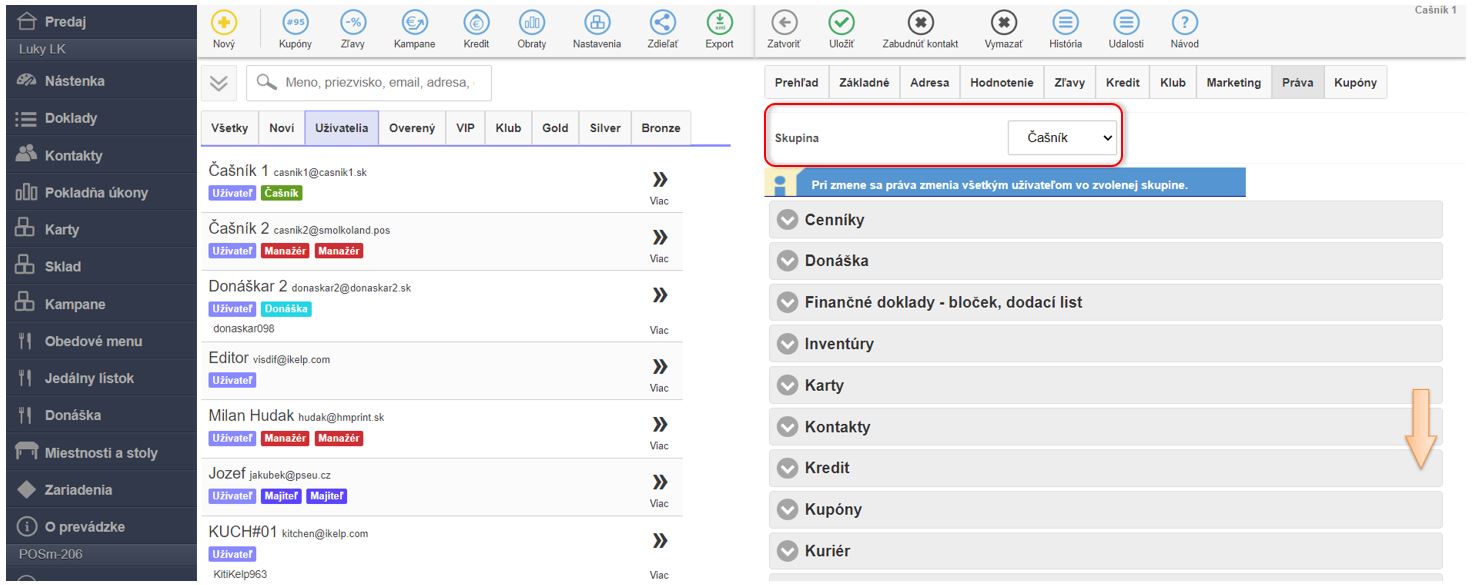This screenshot has width=1474, height=585.
Task: Open Kupóny in the top toolbar
Action: click(x=295, y=24)
